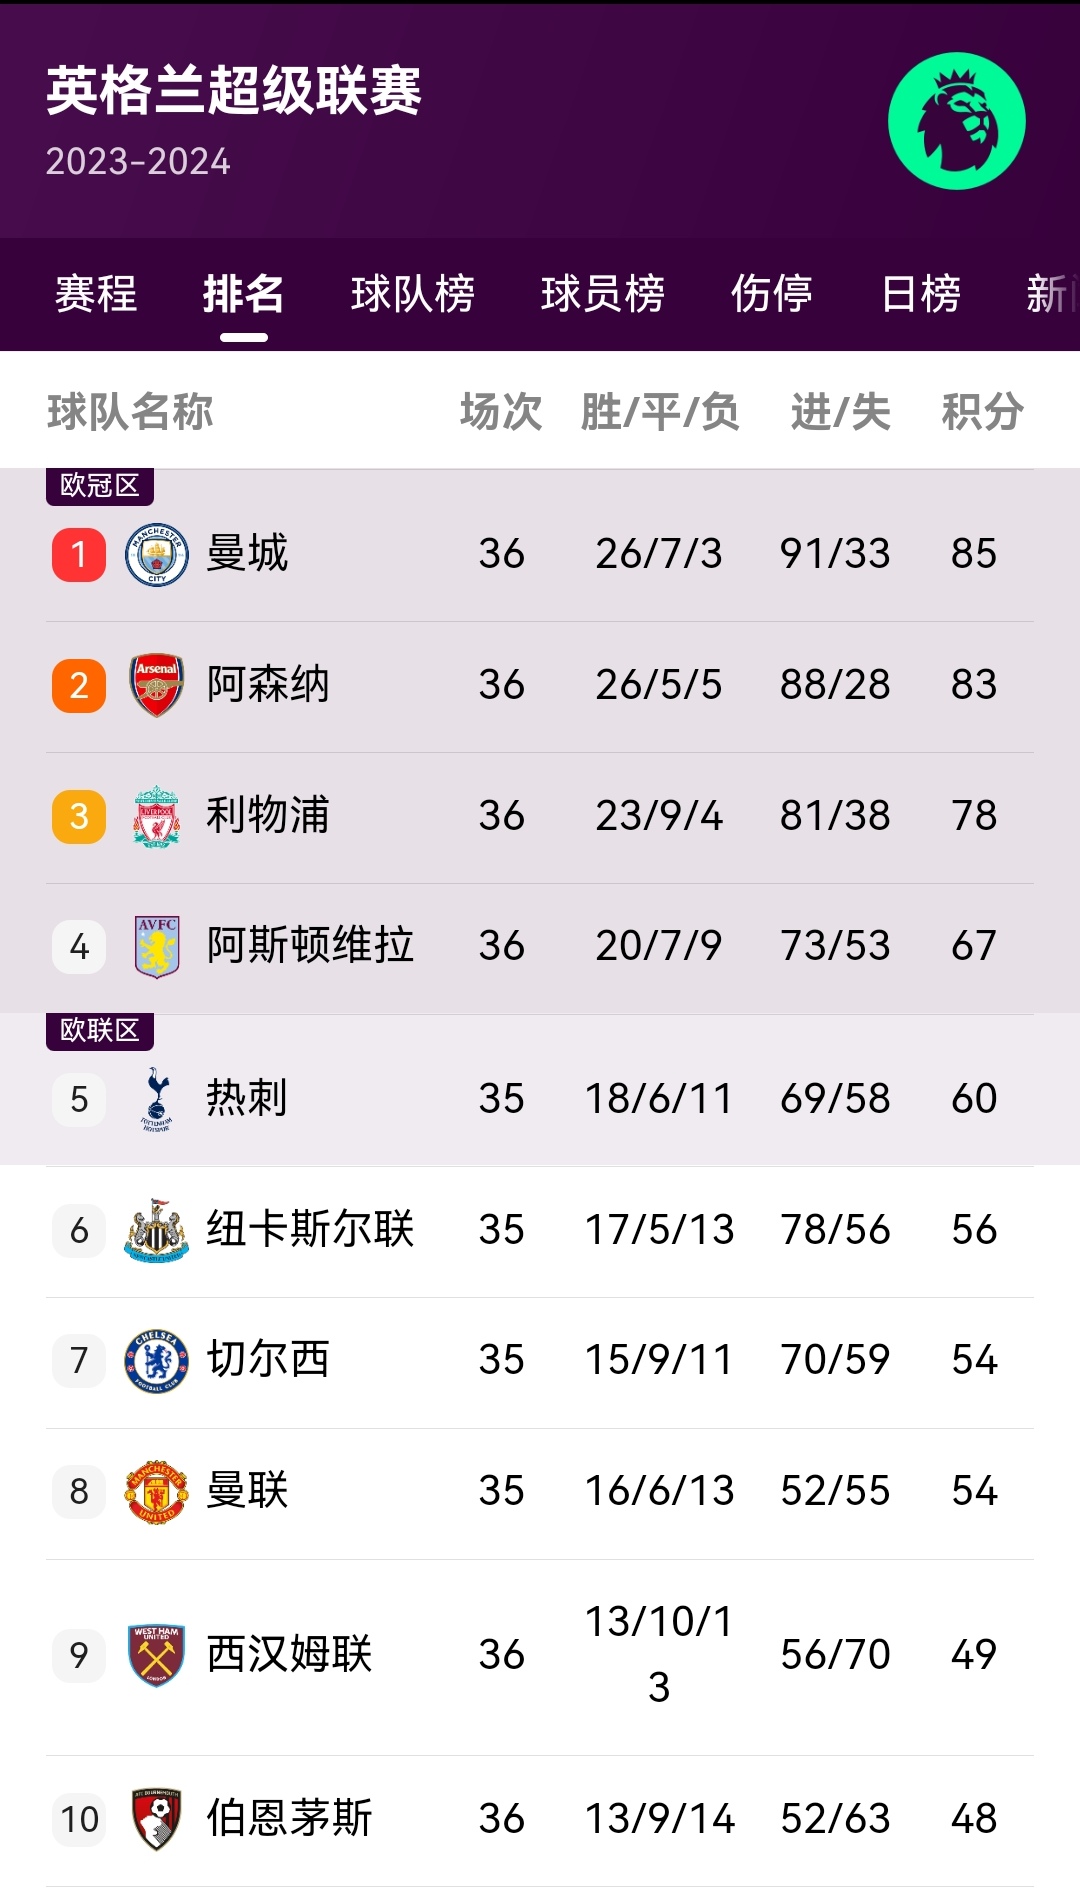The height and width of the screenshot is (1894, 1080).
Task: Click the 进/失 column header
Action: click(840, 412)
